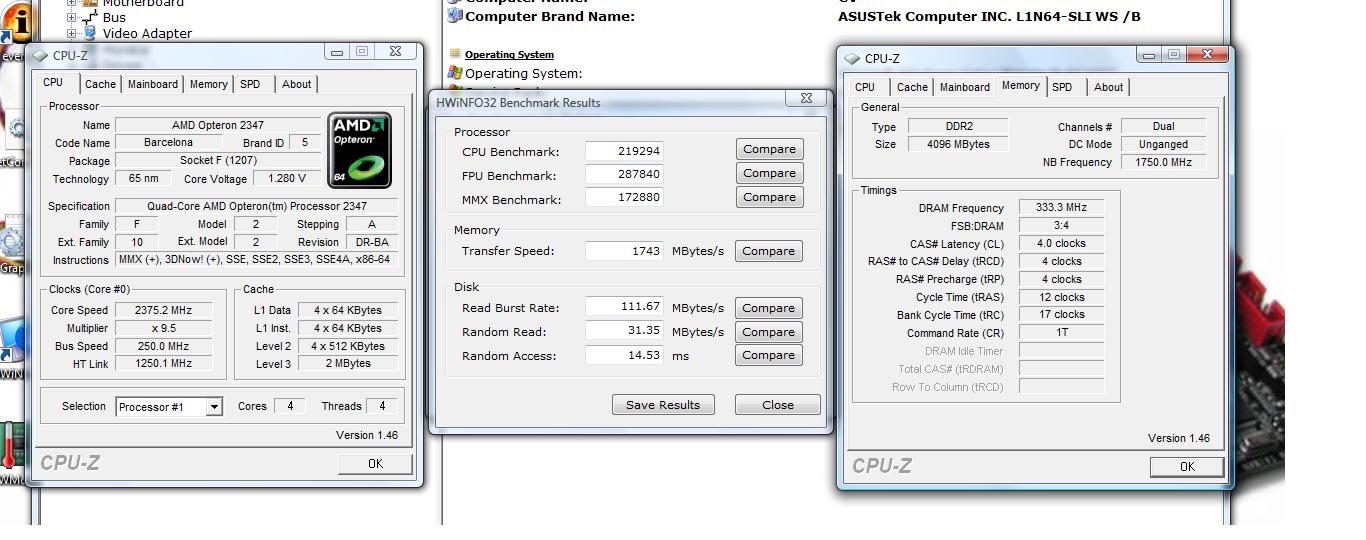Image resolution: width=1366 pixels, height=540 pixels.
Task: Compare the Random Read result
Action: (768, 332)
